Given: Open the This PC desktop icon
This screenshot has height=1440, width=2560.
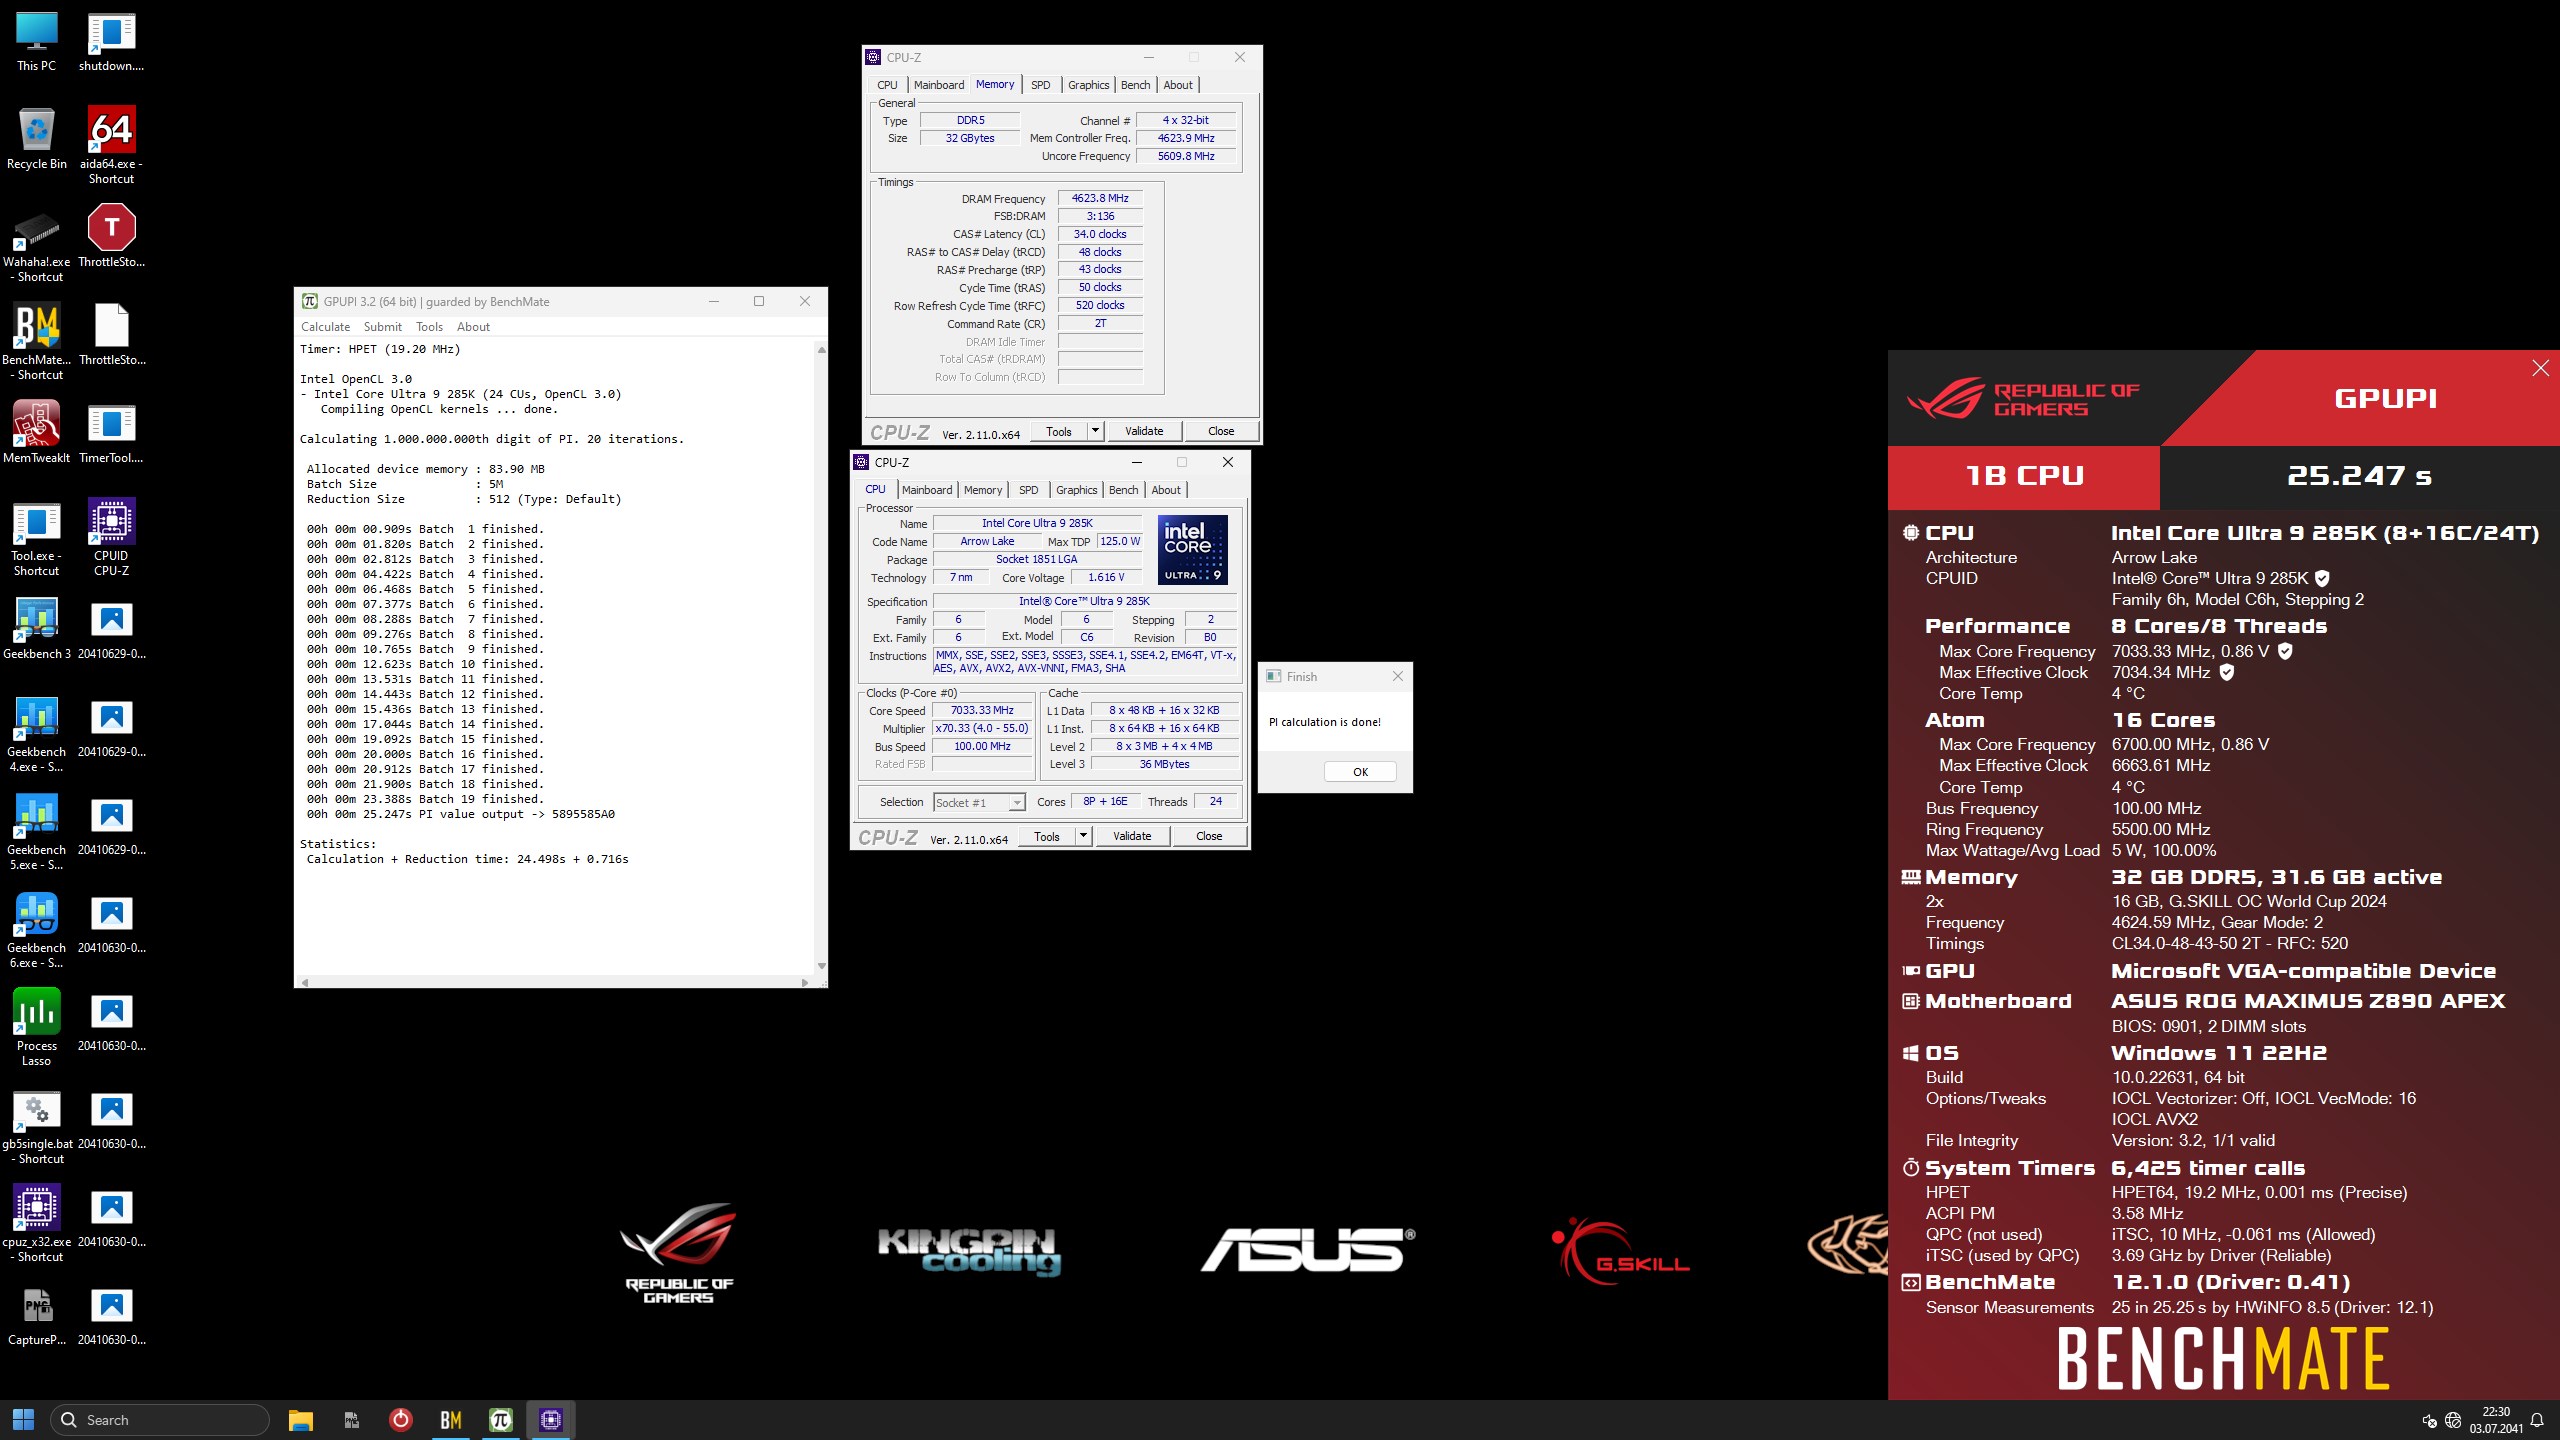Looking at the screenshot, I should coord(37,42).
